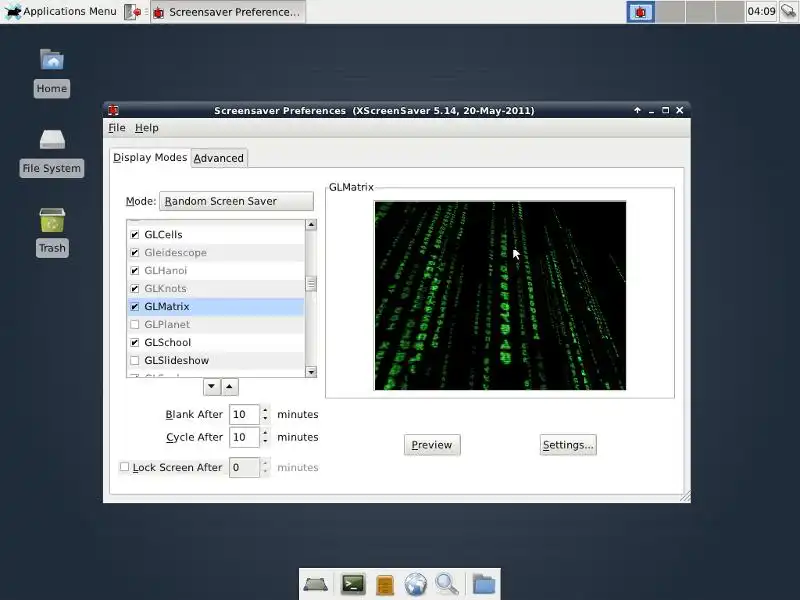Open the Trash desktop icon
This screenshot has height=600, width=800.
pos(52,232)
